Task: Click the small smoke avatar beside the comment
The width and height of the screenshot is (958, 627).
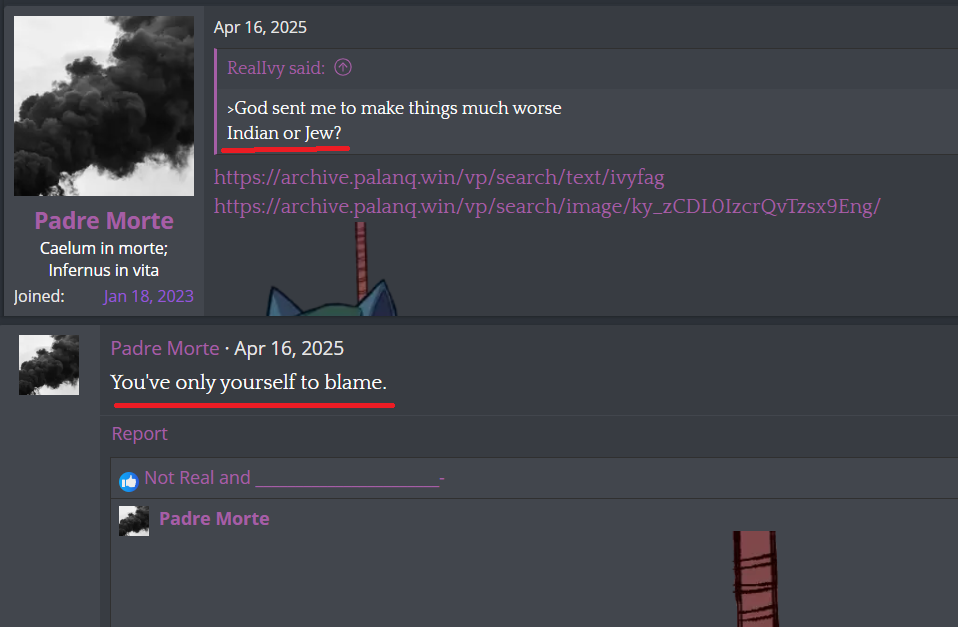Action: pyautogui.click(x=49, y=365)
